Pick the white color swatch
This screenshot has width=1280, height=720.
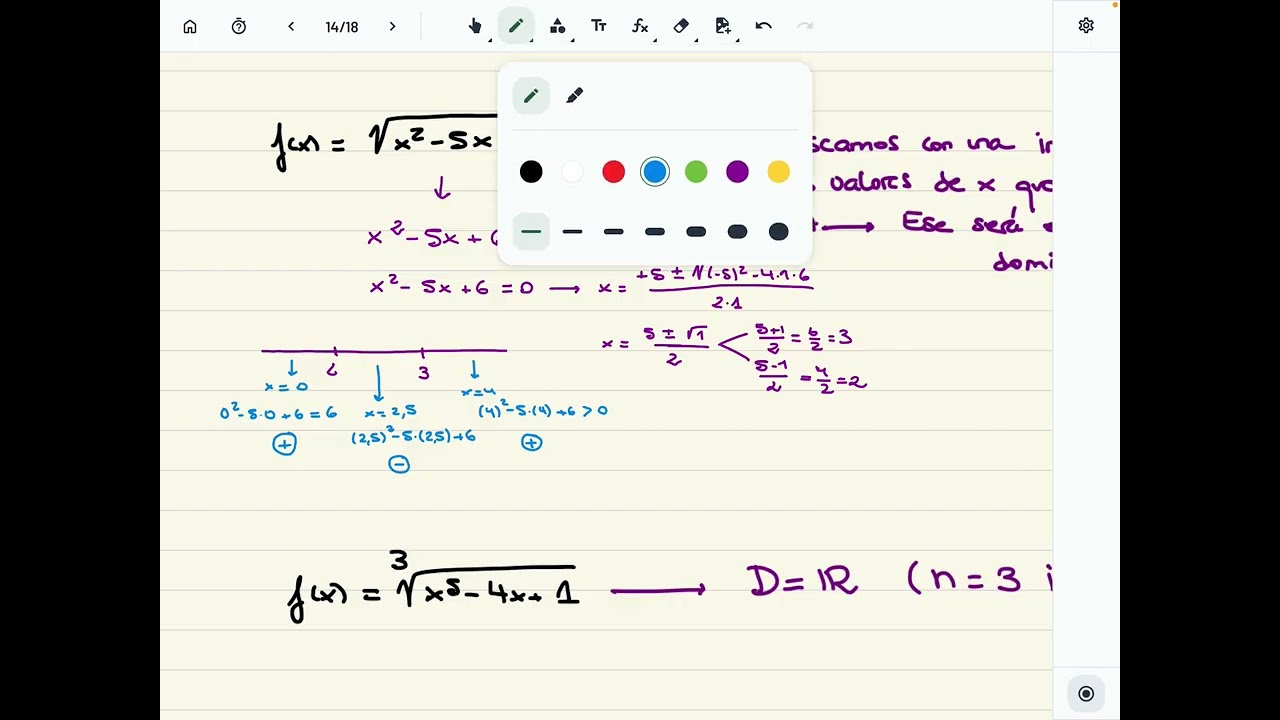(x=572, y=172)
